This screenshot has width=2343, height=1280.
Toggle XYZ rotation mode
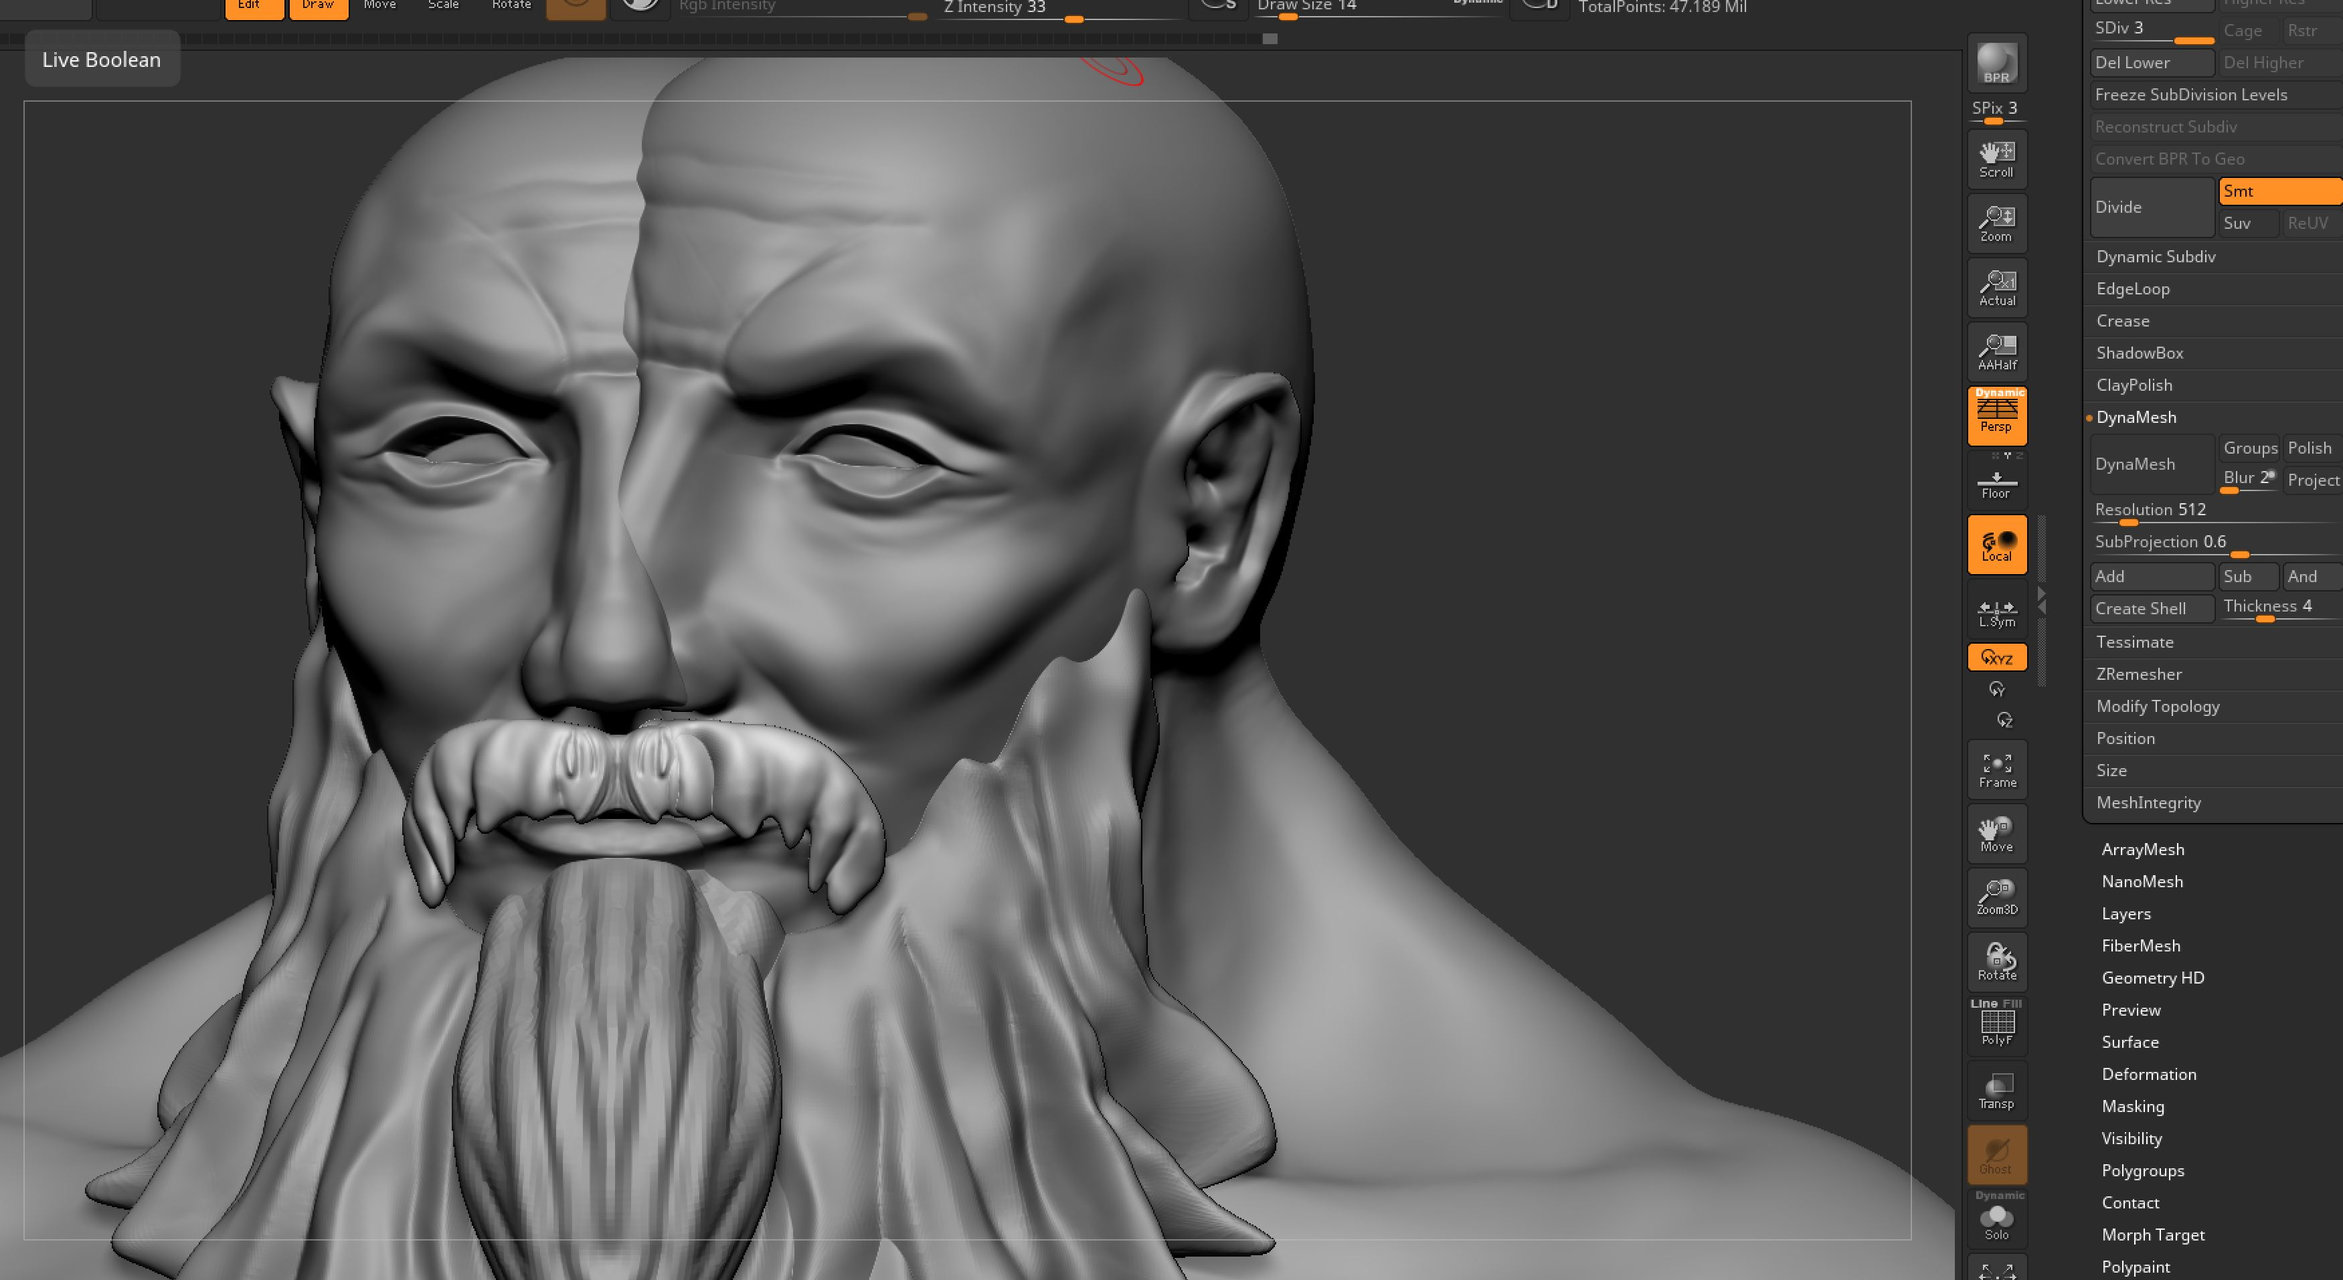[x=1997, y=657]
